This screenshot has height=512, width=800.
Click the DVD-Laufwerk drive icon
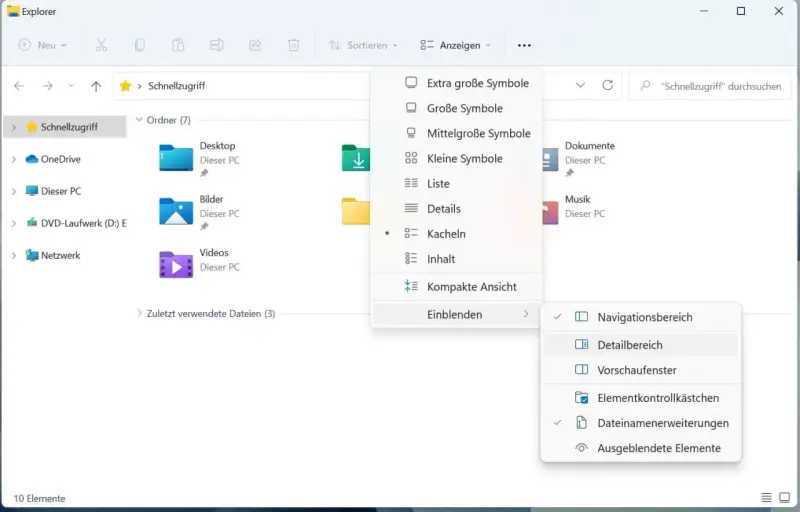click(x=32, y=223)
